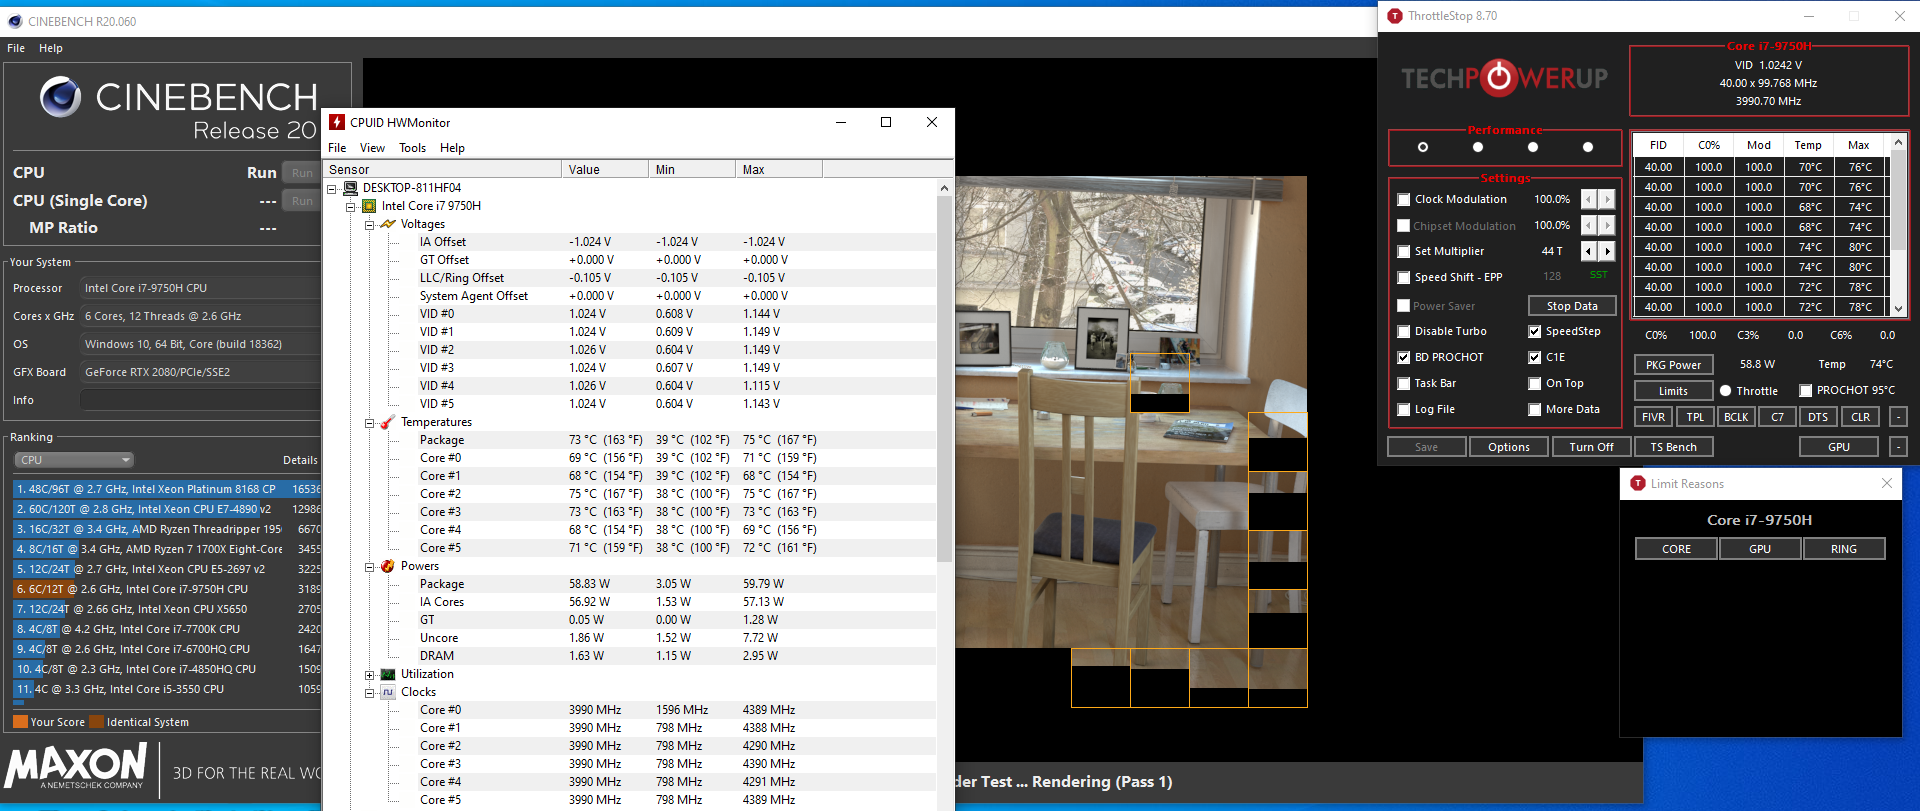The height and width of the screenshot is (811, 1920).
Task: Click the TPL button in ThrottleStop
Action: point(1695,417)
